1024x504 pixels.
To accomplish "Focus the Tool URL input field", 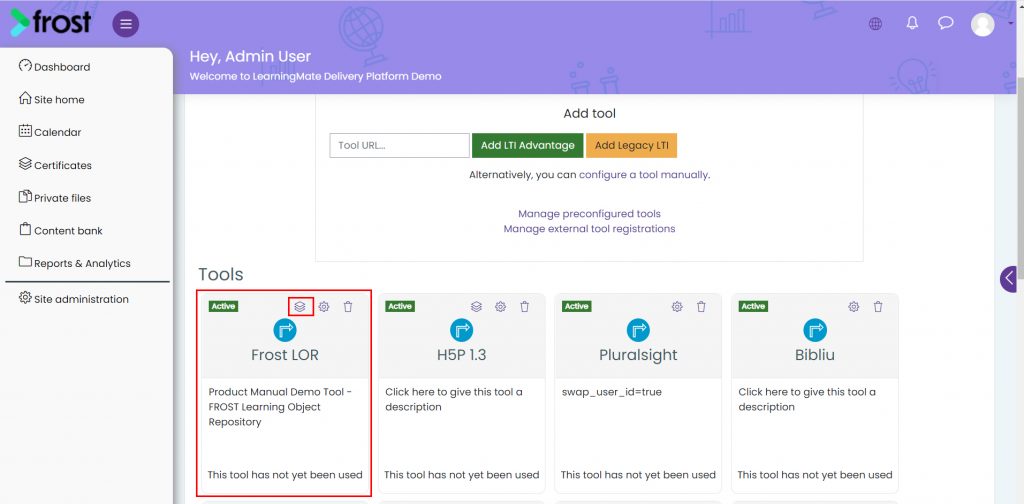I will pos(399,146).
